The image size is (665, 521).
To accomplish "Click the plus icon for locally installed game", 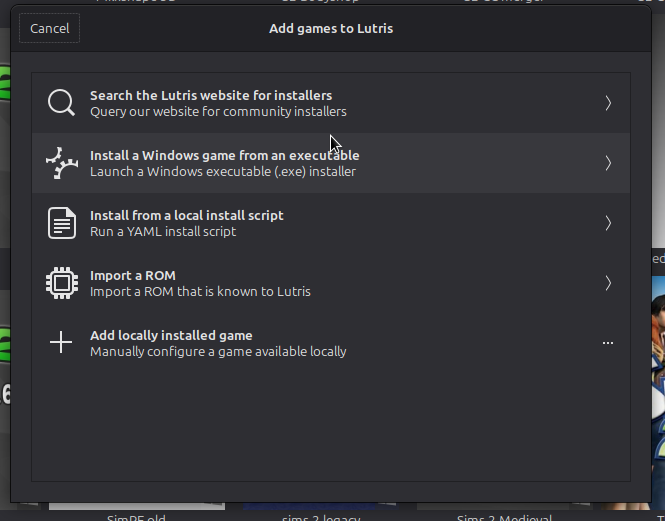I will [61, 342].
